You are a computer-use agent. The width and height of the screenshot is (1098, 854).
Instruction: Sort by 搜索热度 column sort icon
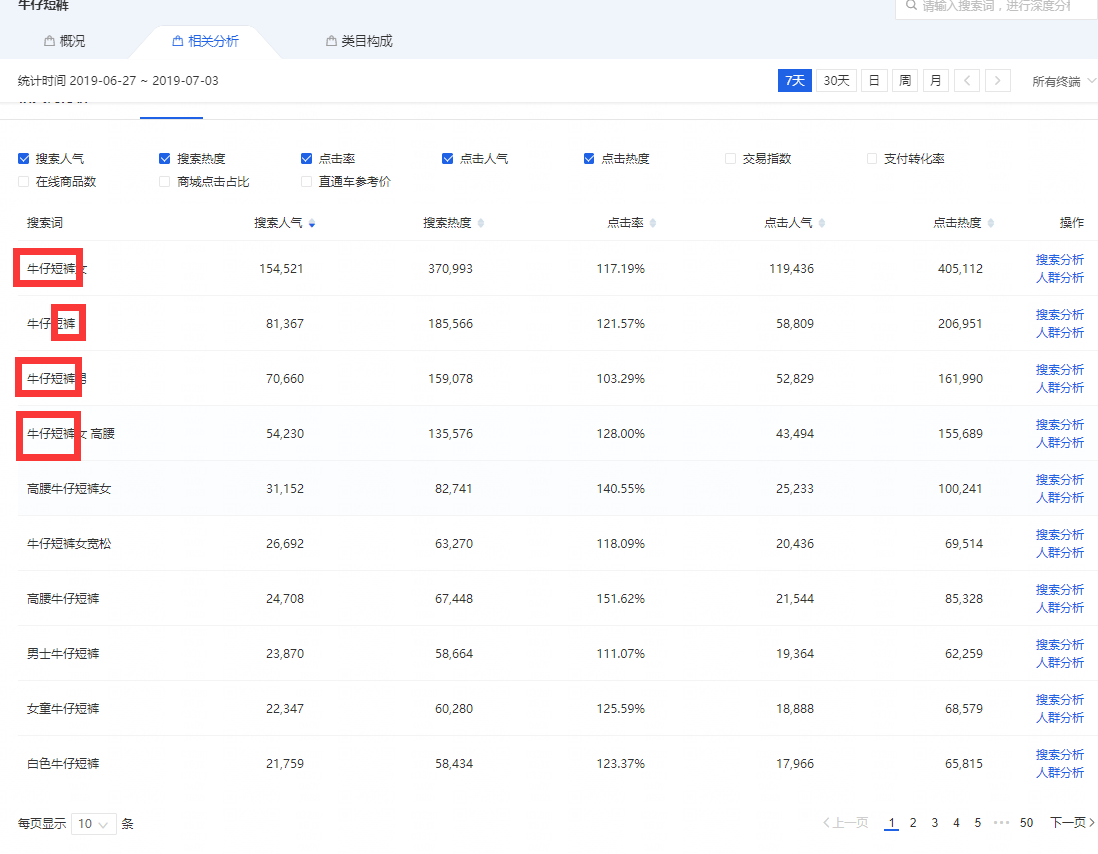click(481, 224)
